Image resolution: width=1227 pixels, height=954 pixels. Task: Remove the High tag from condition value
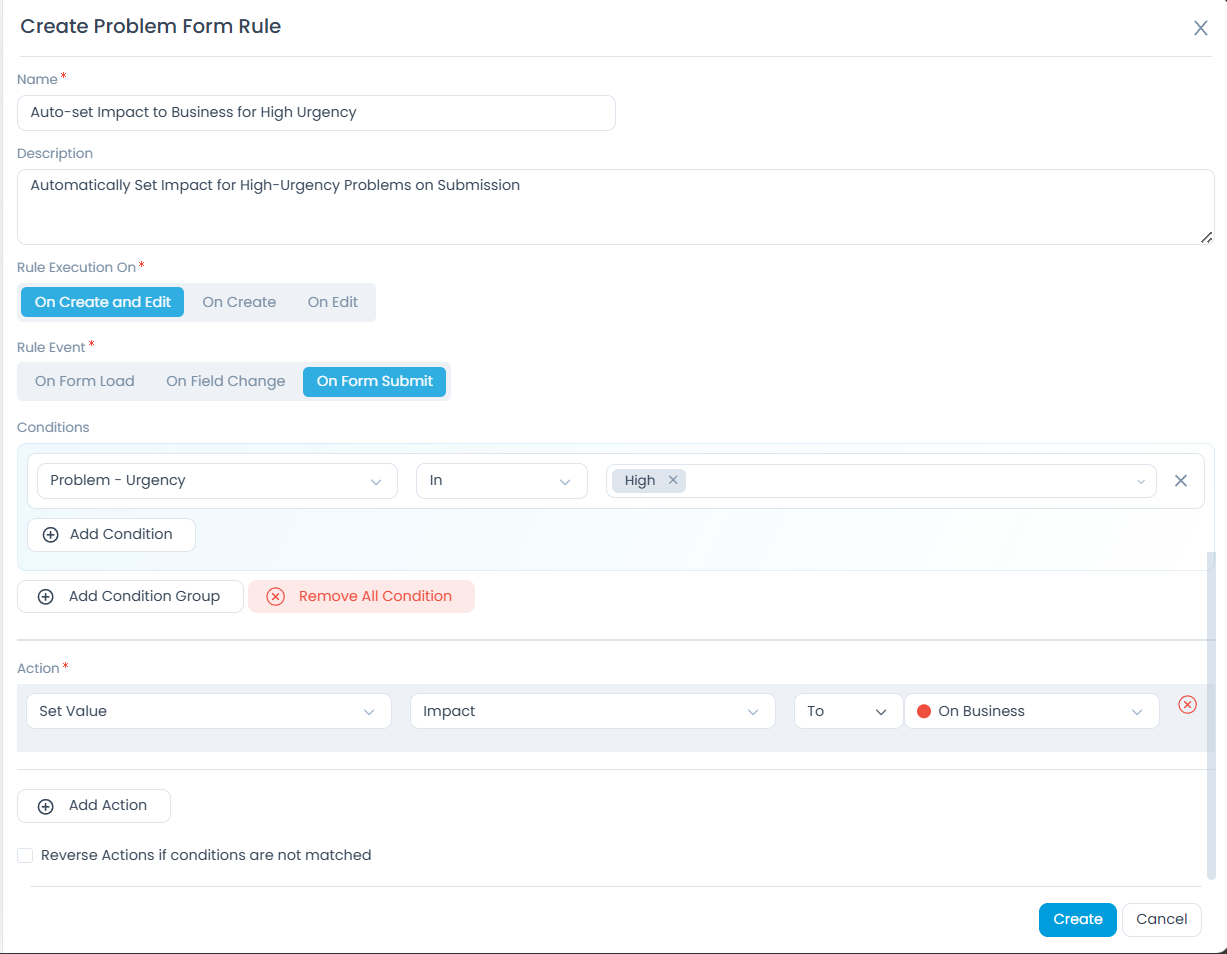(x=673, y=480)
